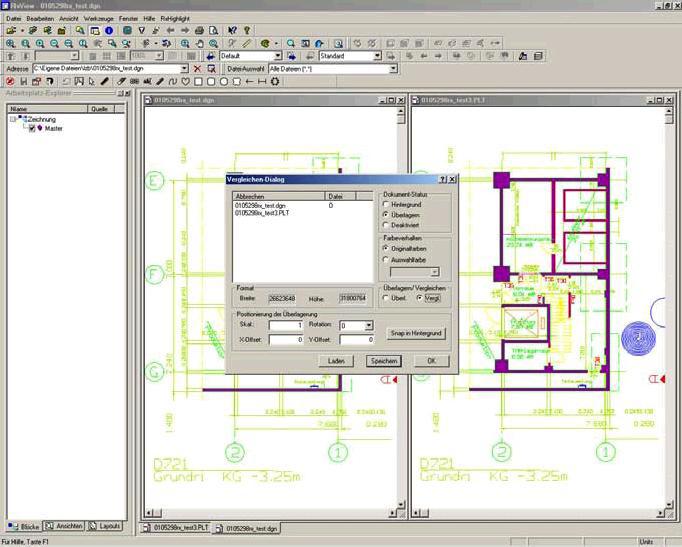Open the zoom percent dropdown in toolbar
Screen dimensions: 682x547
click(x=159, y=56)
